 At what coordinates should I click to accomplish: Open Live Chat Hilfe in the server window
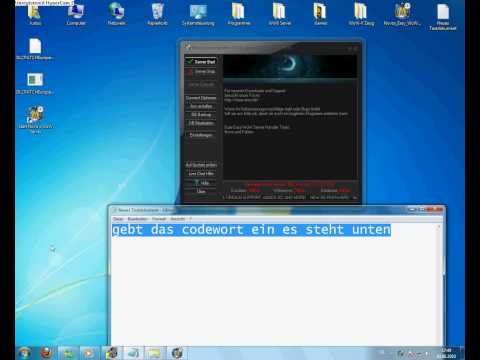pyautogui.click(x=201, y=174)
